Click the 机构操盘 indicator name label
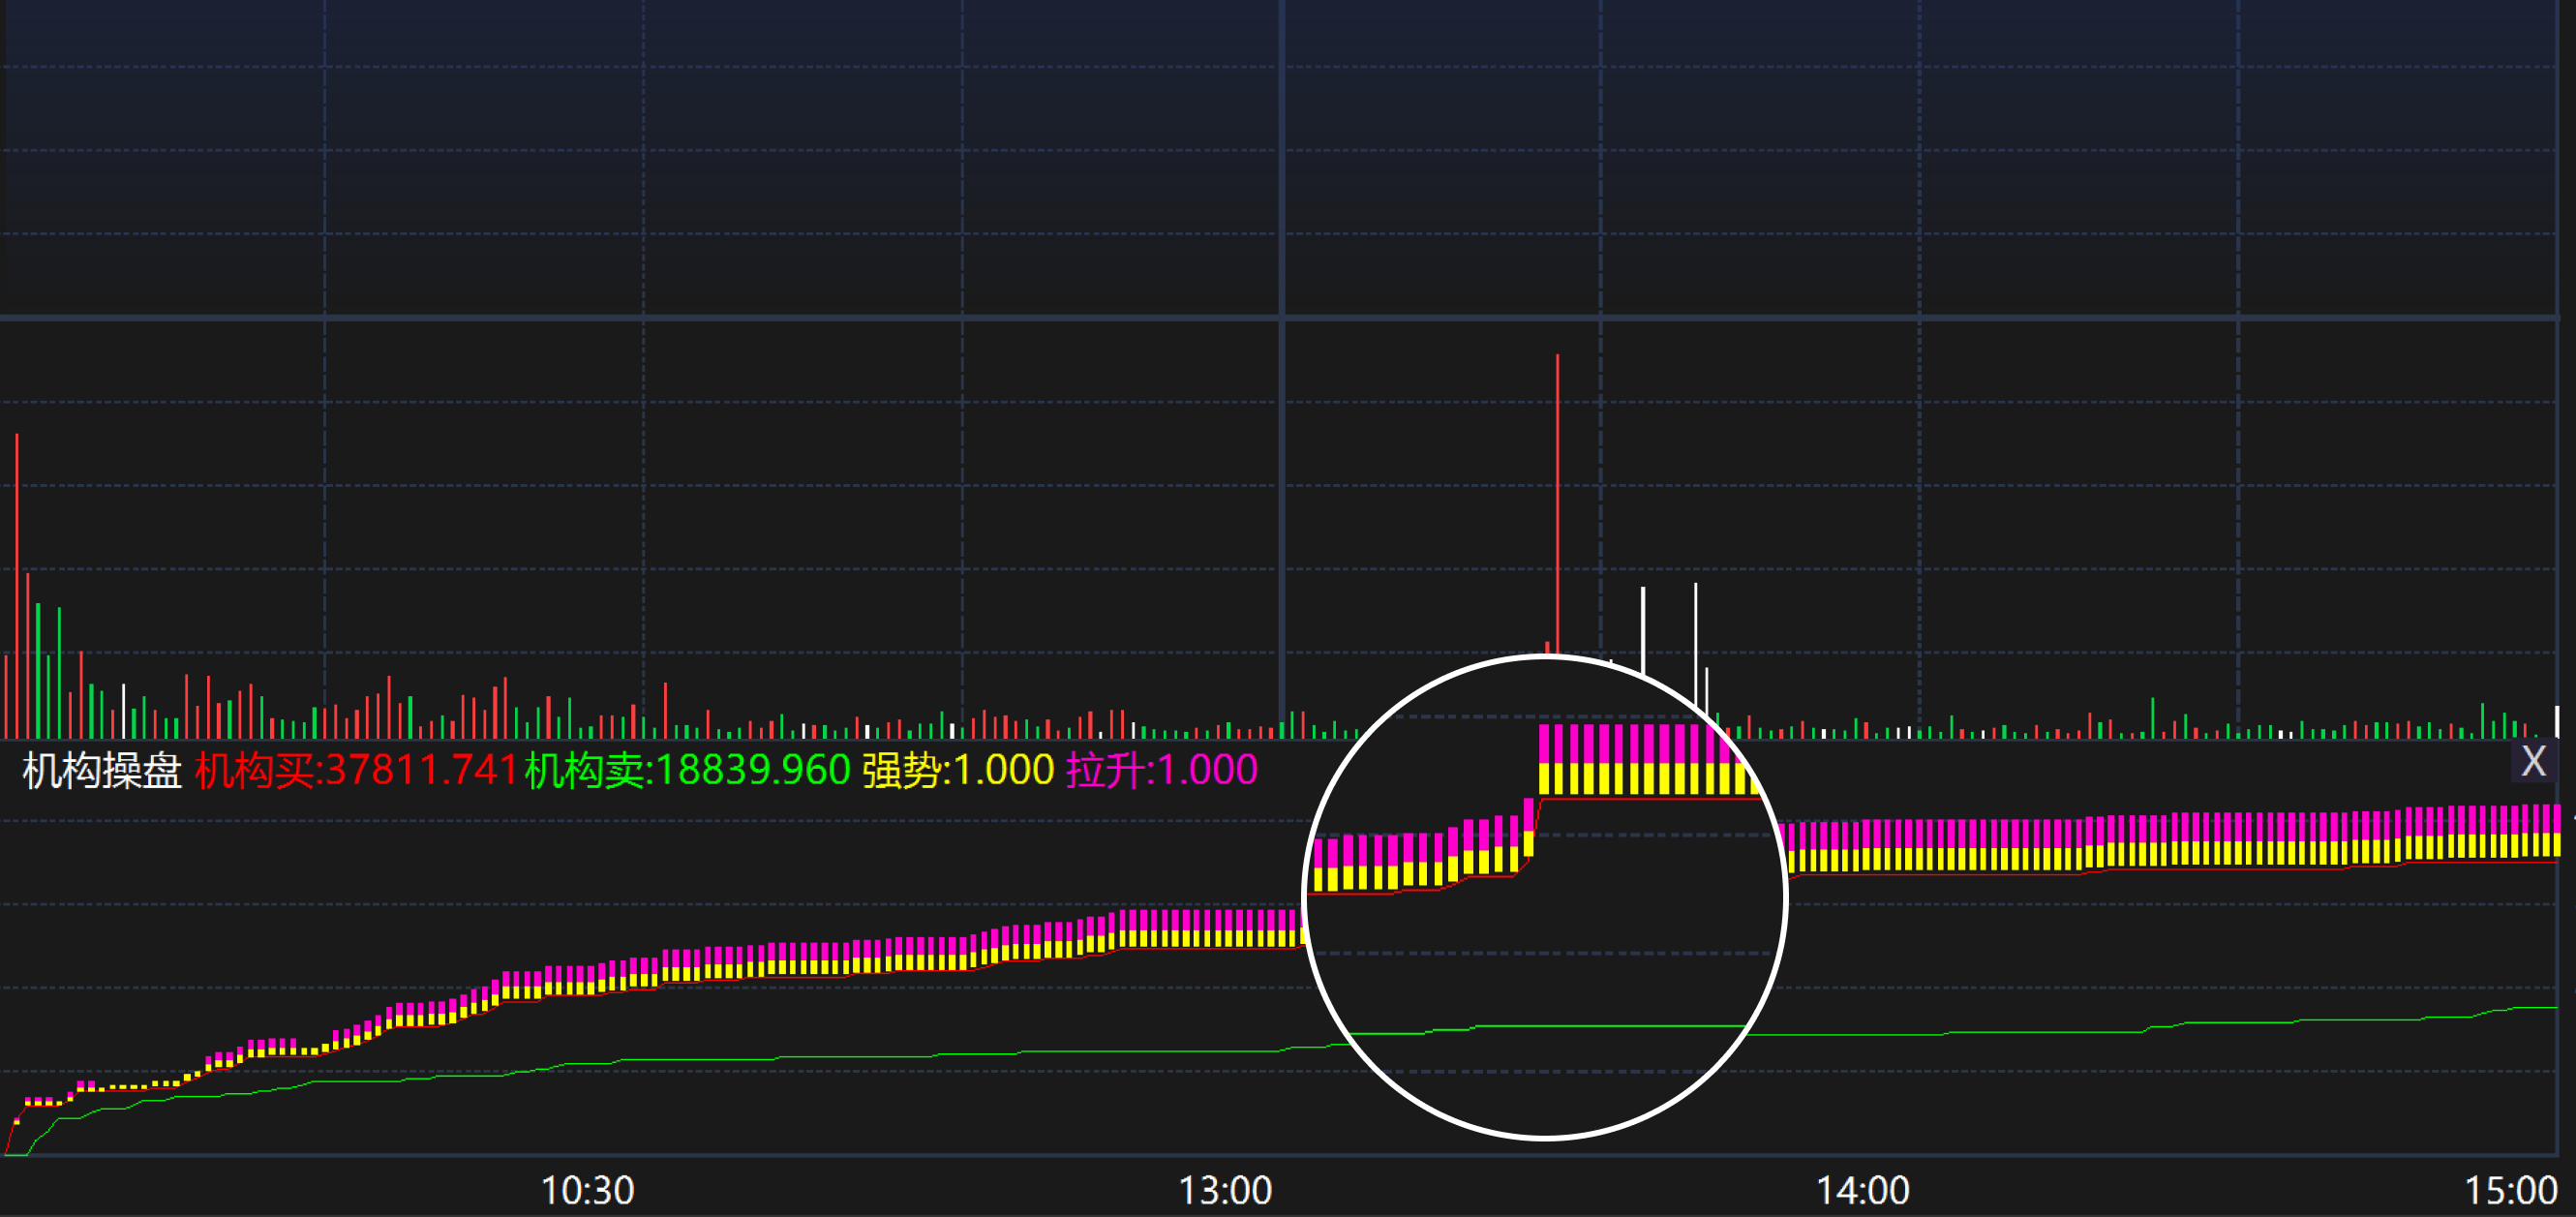 point(101,771)
